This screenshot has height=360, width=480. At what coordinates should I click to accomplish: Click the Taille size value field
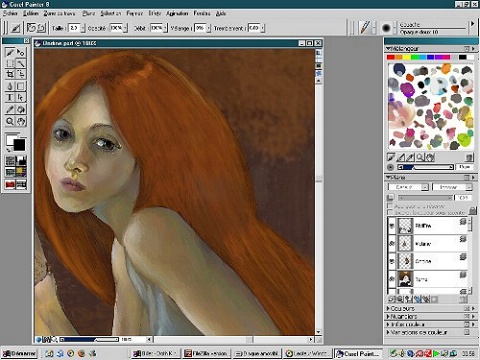[x=75, y=28]
